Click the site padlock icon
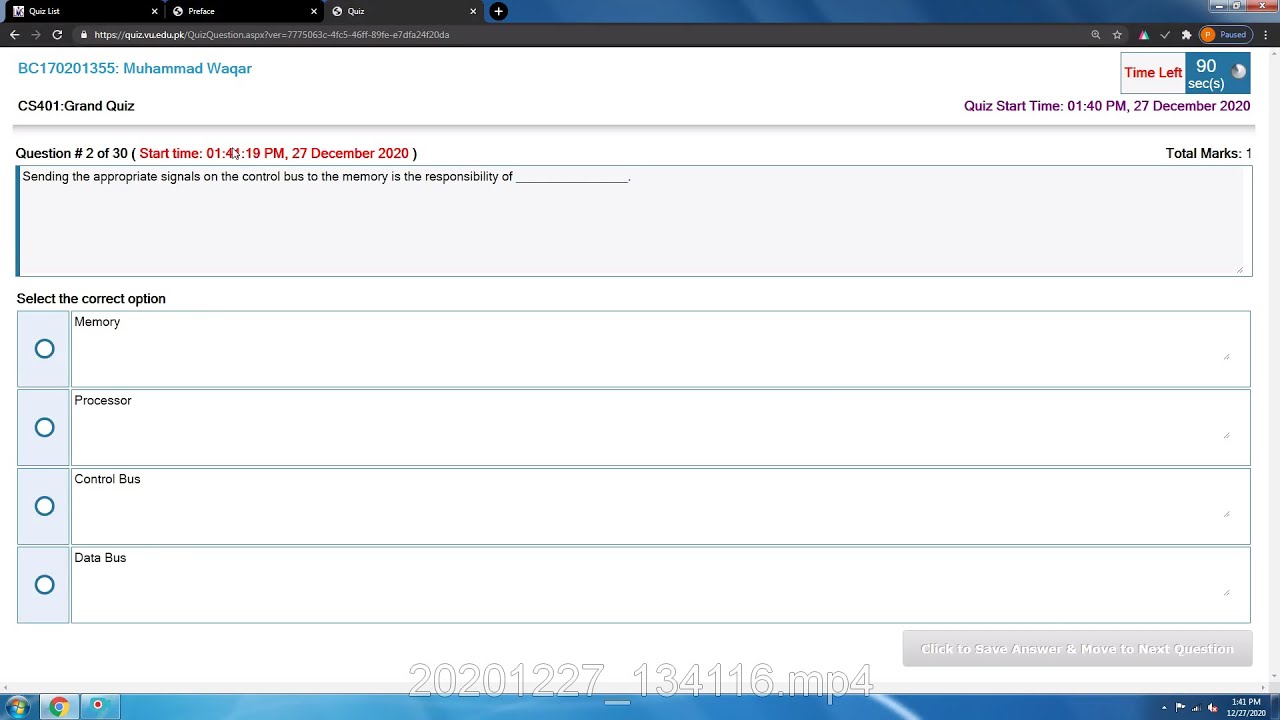This screenshot has height=720, width=1280. pos(84,35)
